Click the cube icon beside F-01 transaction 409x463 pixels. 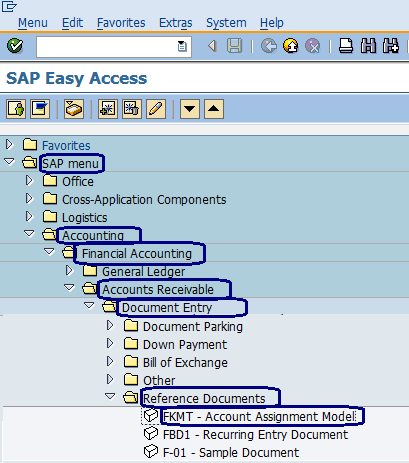[x=151, y=452]
